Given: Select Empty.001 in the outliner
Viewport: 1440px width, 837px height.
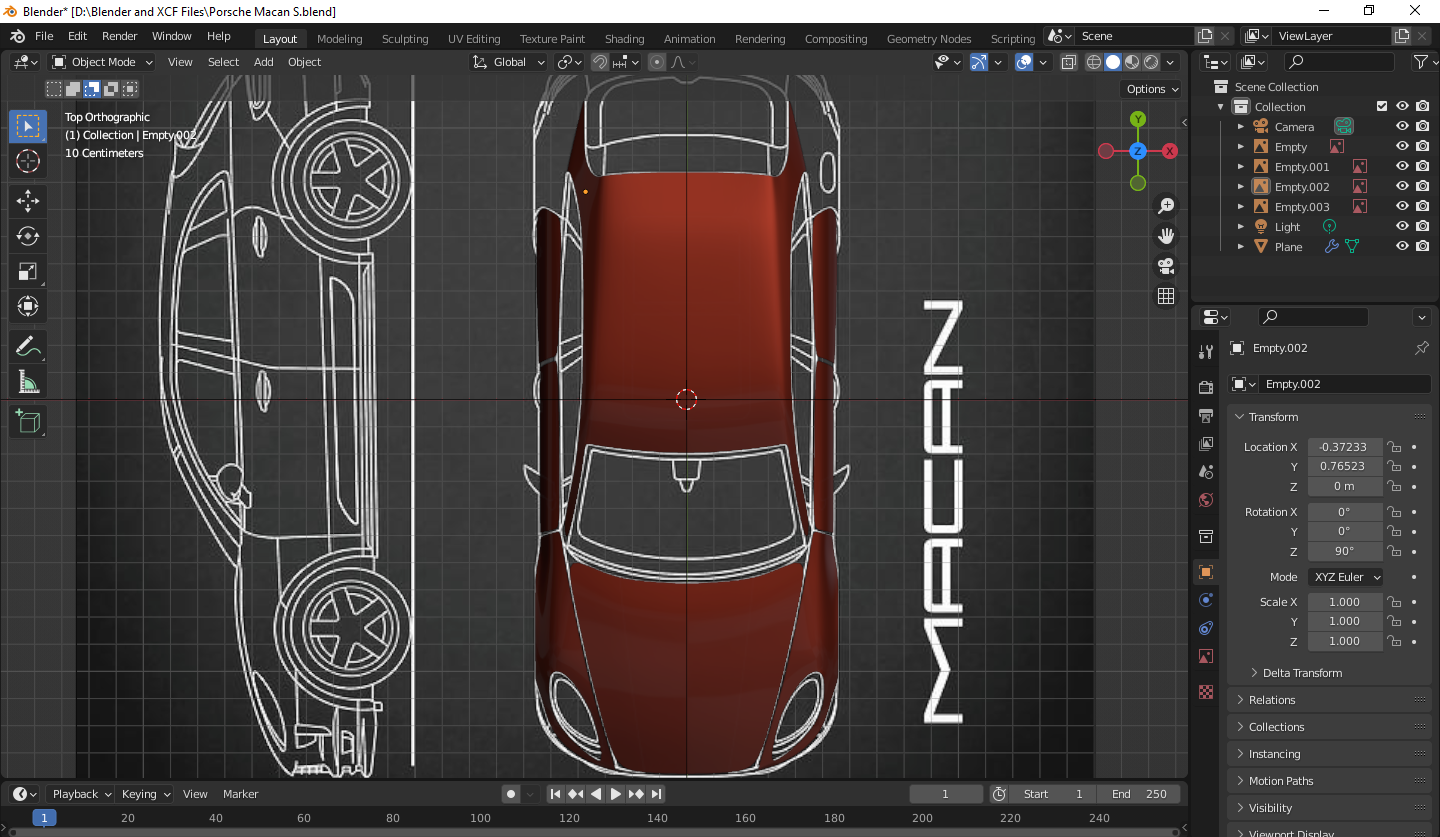Looking at the screenshot, I should point(1302,167).
